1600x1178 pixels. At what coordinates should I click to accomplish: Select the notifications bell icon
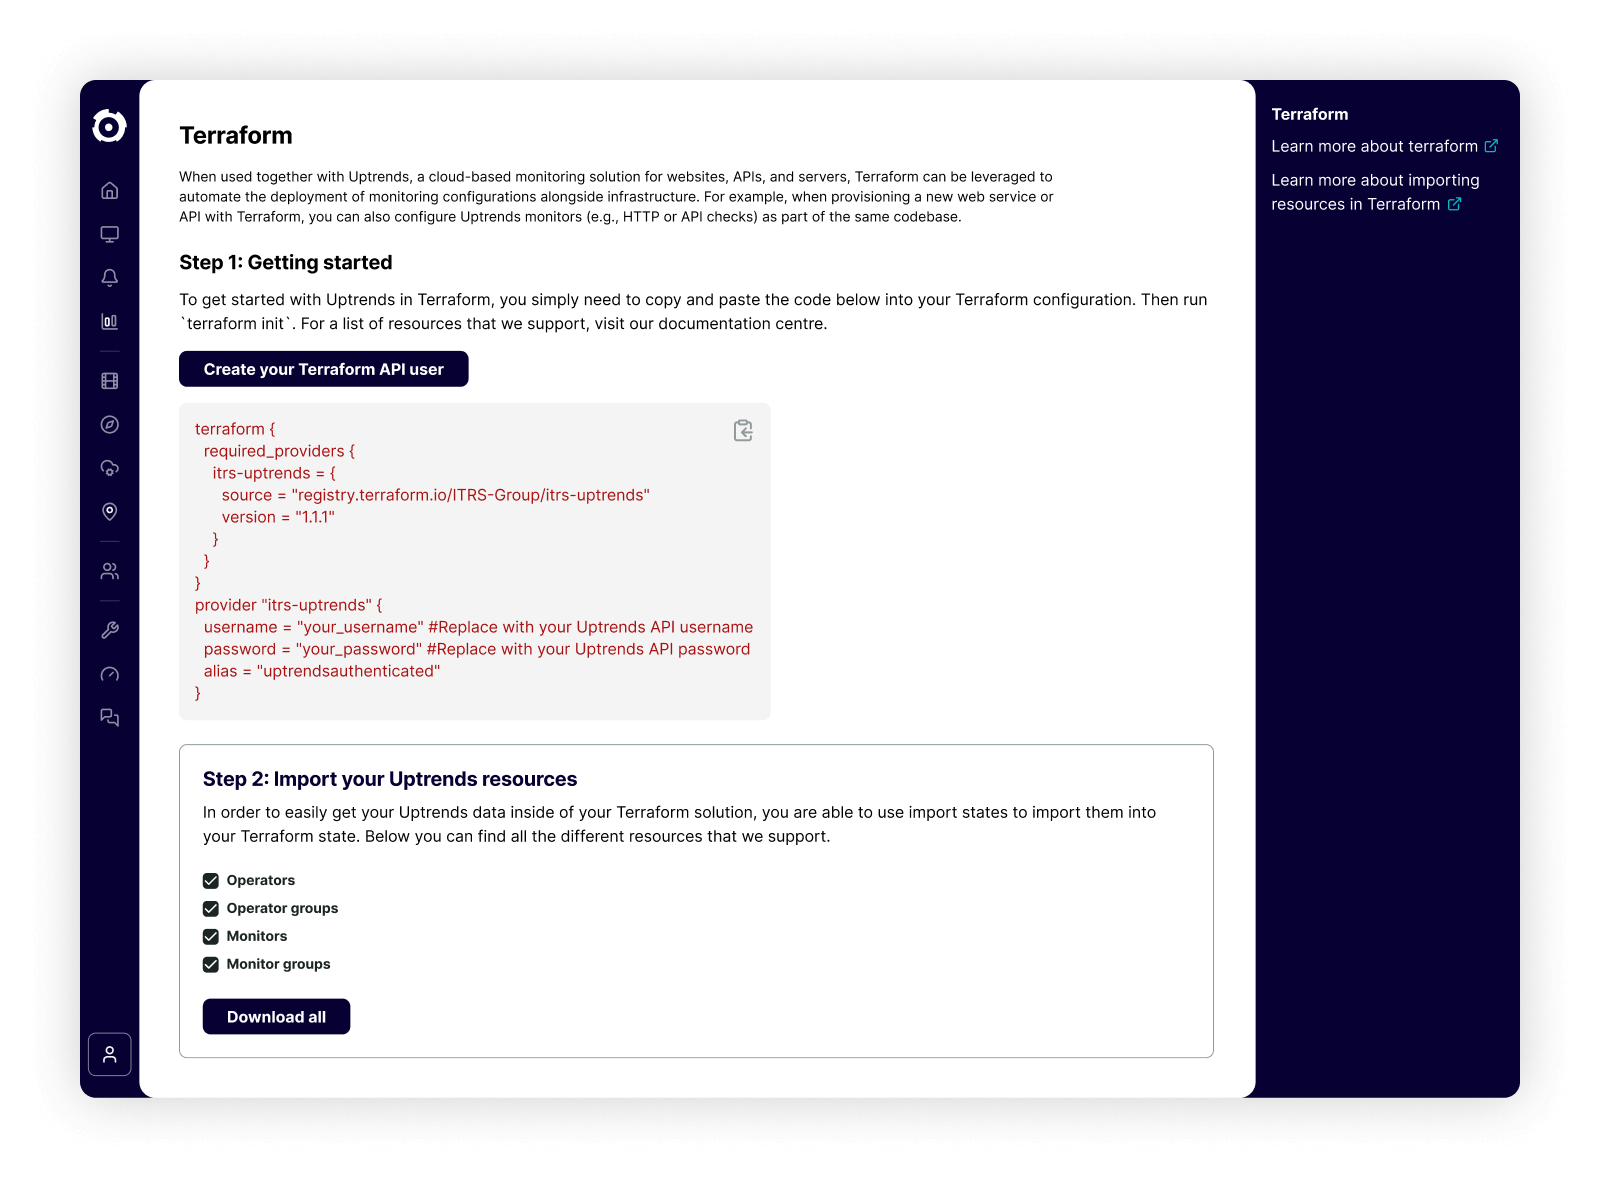pos(110,277)
